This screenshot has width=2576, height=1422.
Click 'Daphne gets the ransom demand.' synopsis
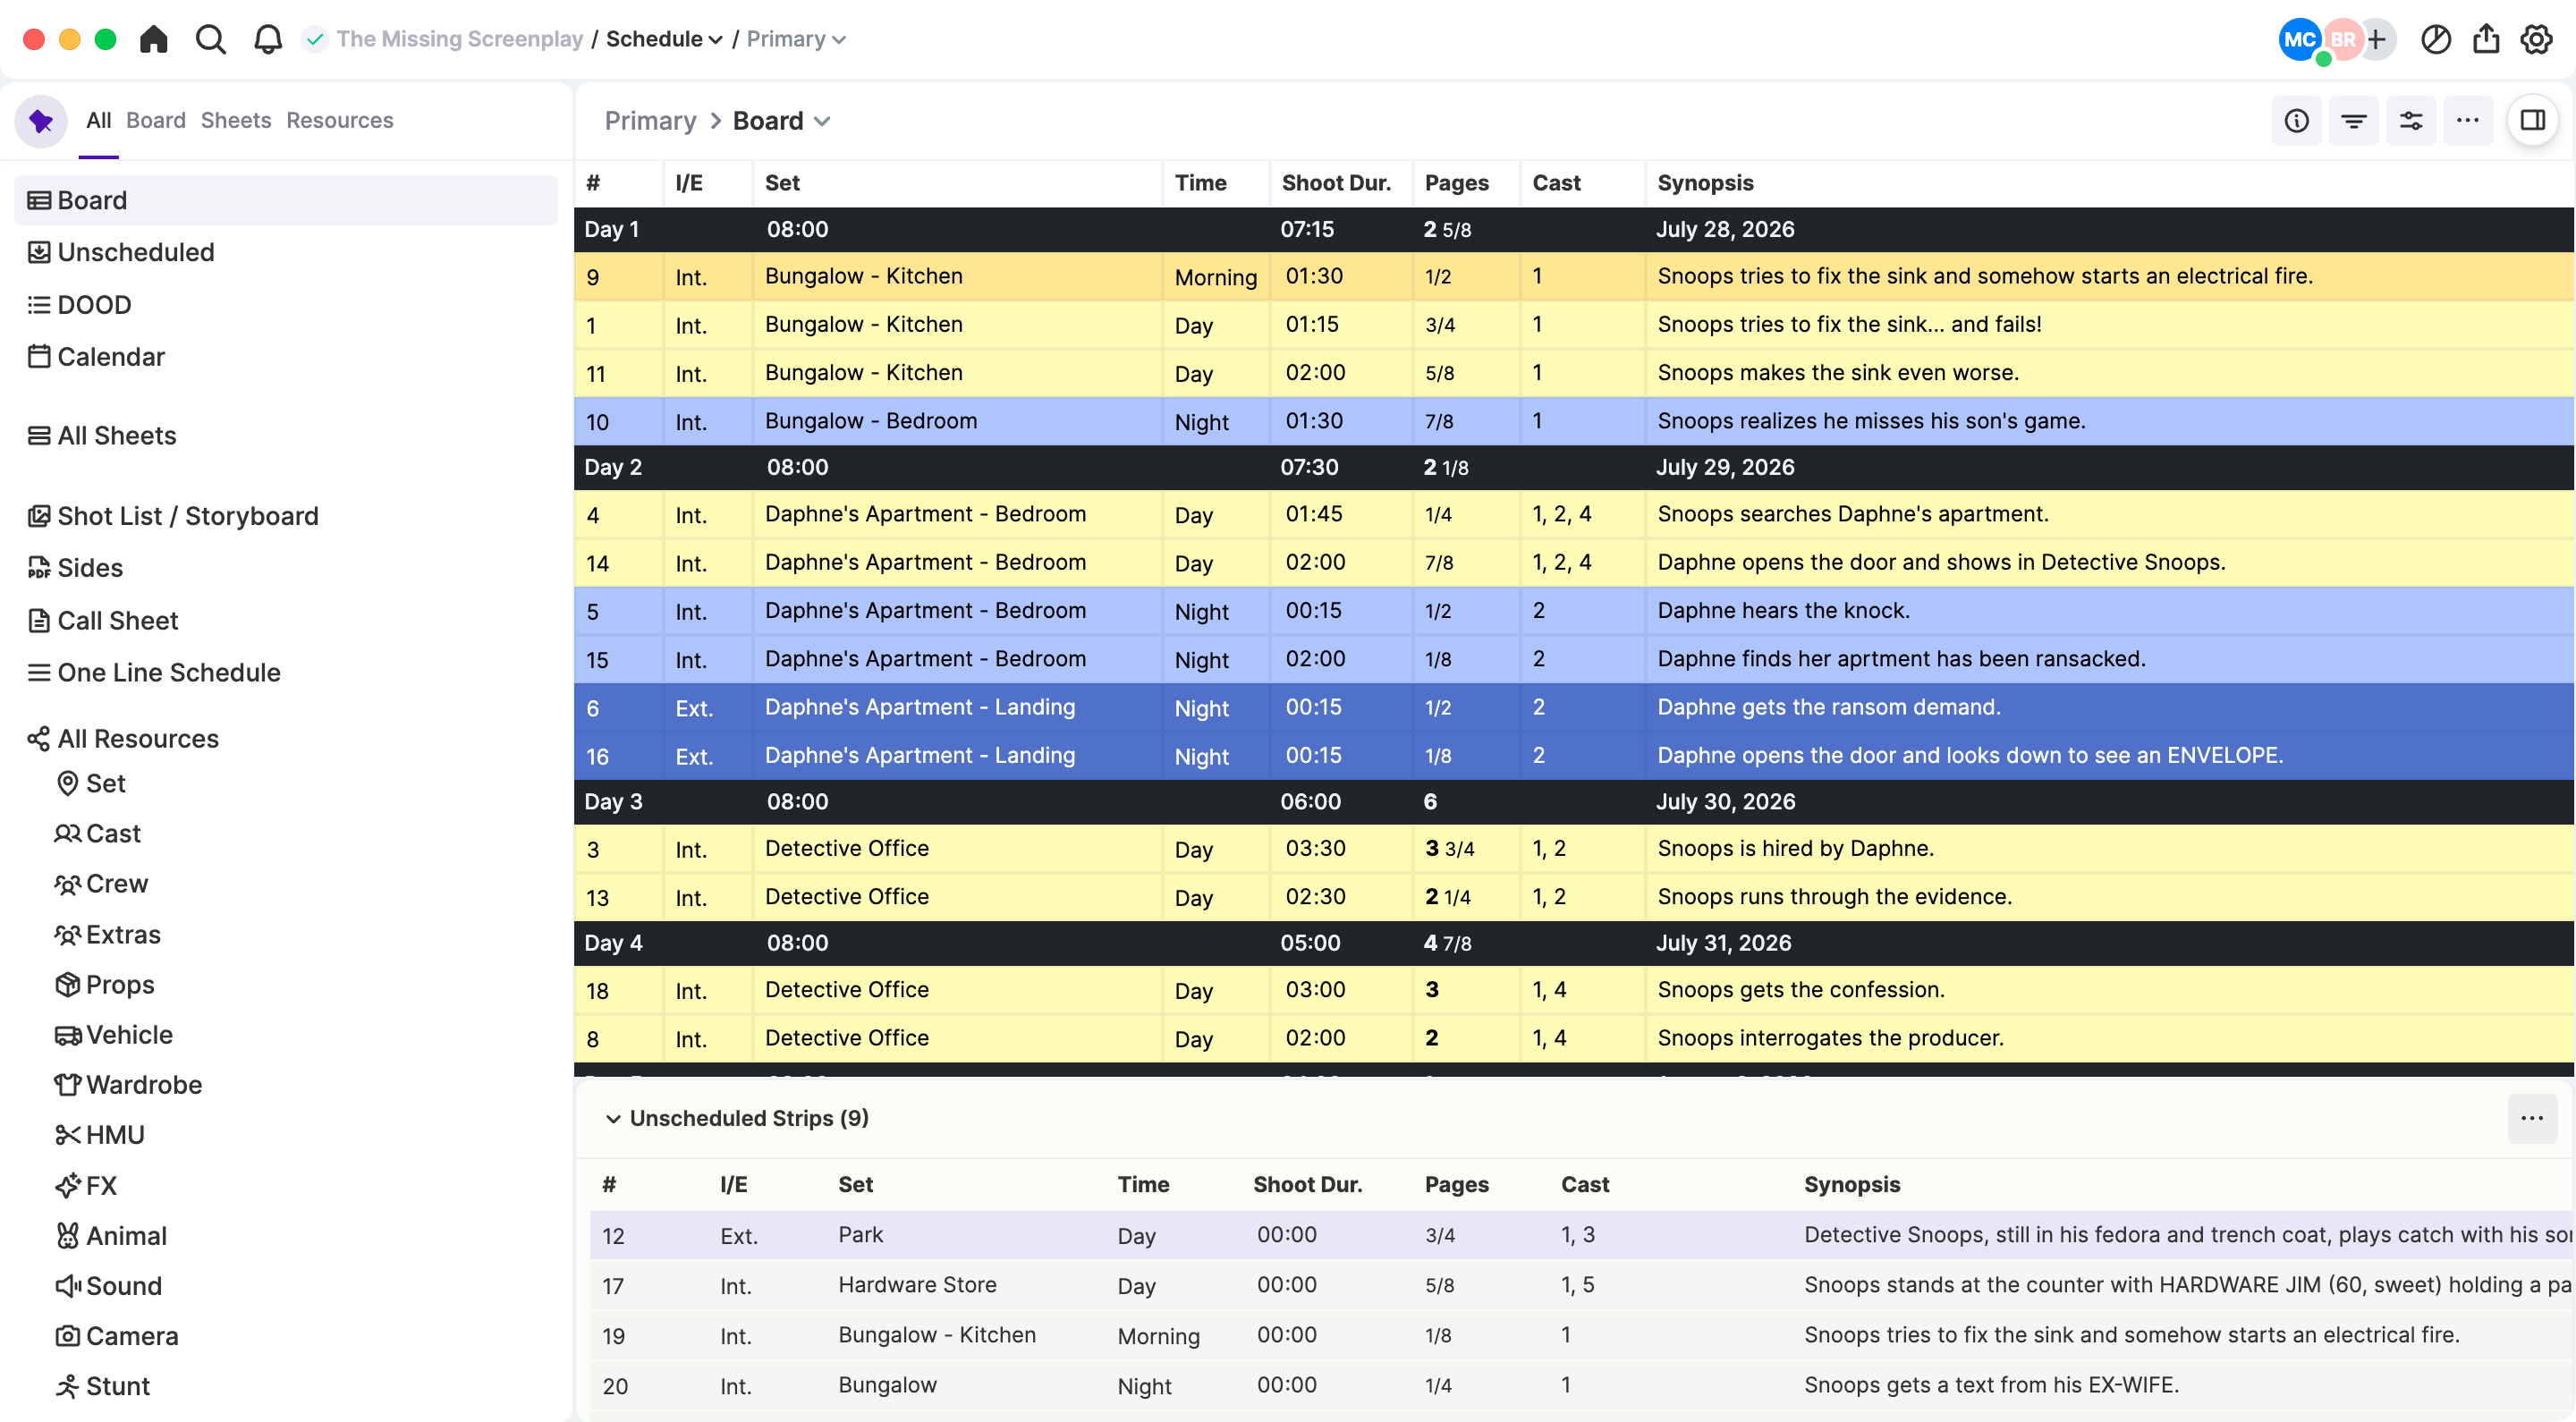tap(1829, 707)
